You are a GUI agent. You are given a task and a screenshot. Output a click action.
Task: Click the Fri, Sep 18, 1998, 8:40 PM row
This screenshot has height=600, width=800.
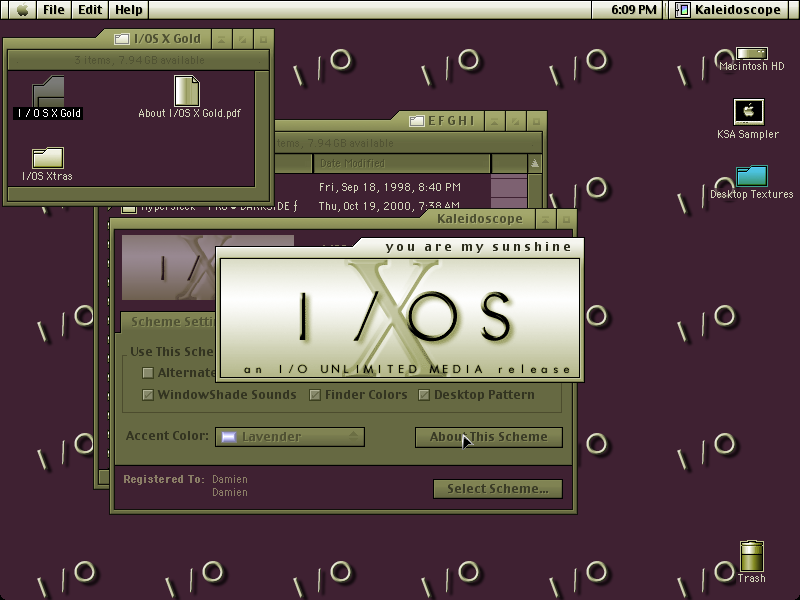coord(390,187)
